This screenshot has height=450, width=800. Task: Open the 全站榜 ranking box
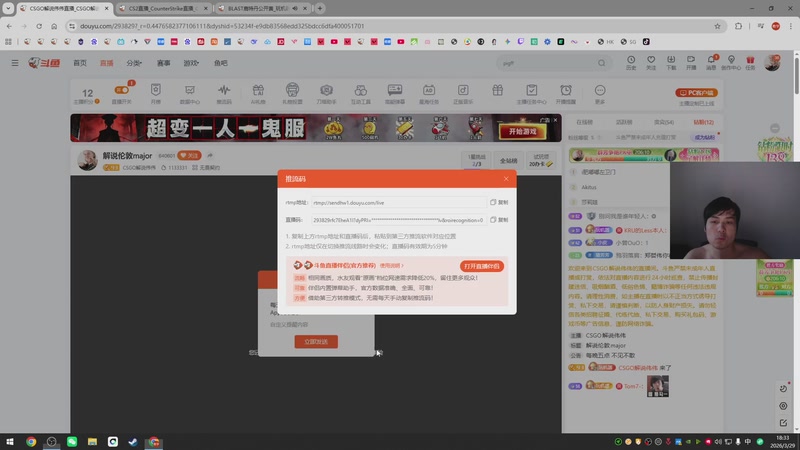[508, 160]
